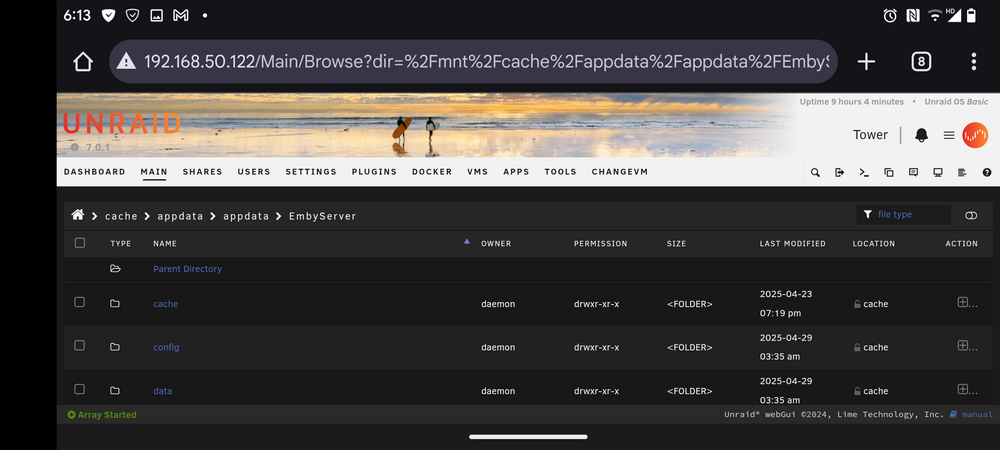1000x450 pixels.
Task: Click the manual link in footer
Action: pos(977,414)
